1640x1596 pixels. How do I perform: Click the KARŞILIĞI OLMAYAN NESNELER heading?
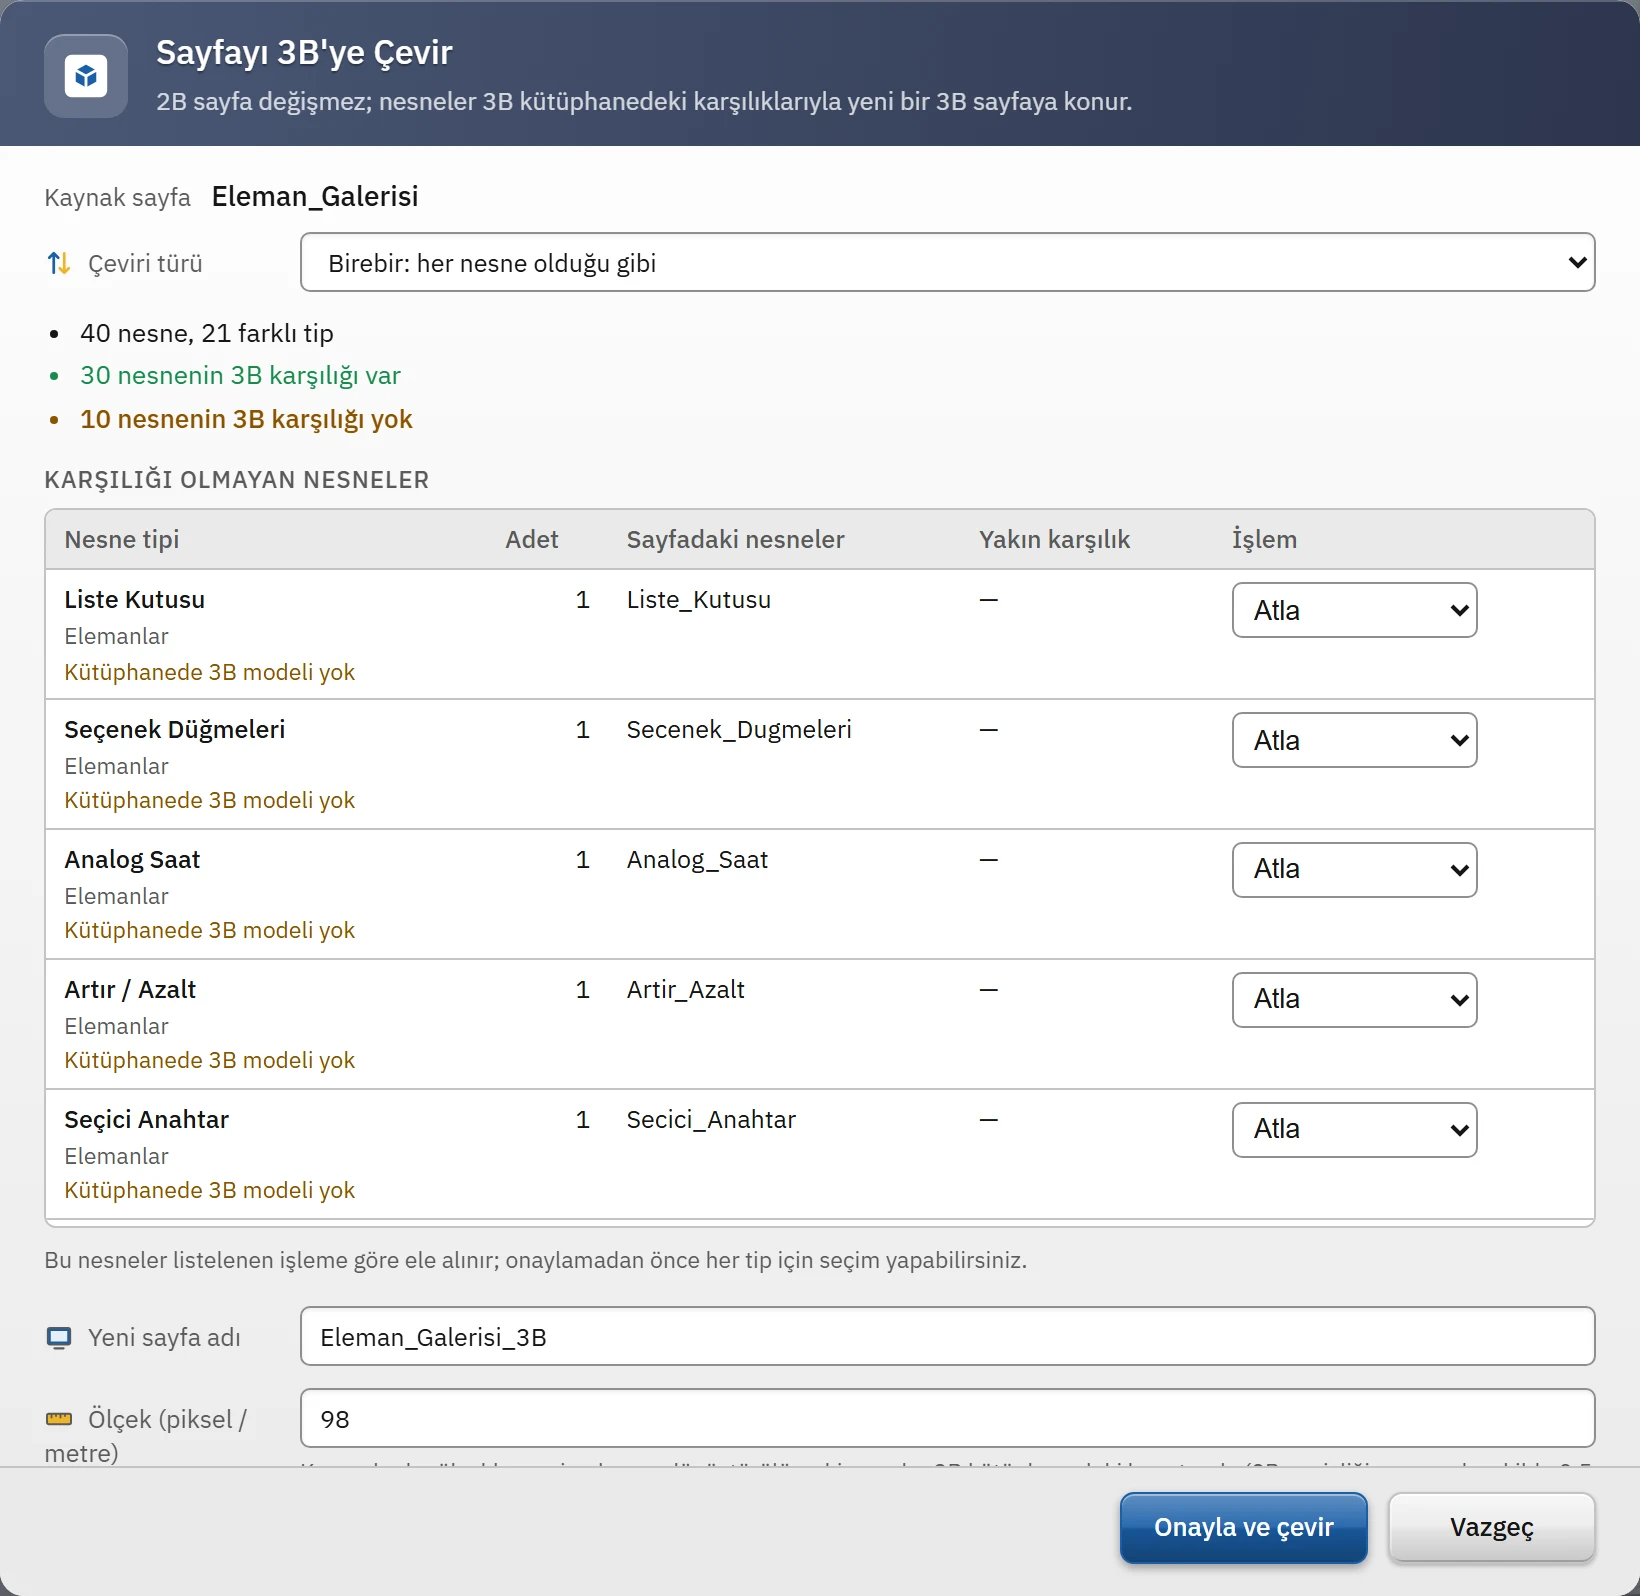coord(237,480)
